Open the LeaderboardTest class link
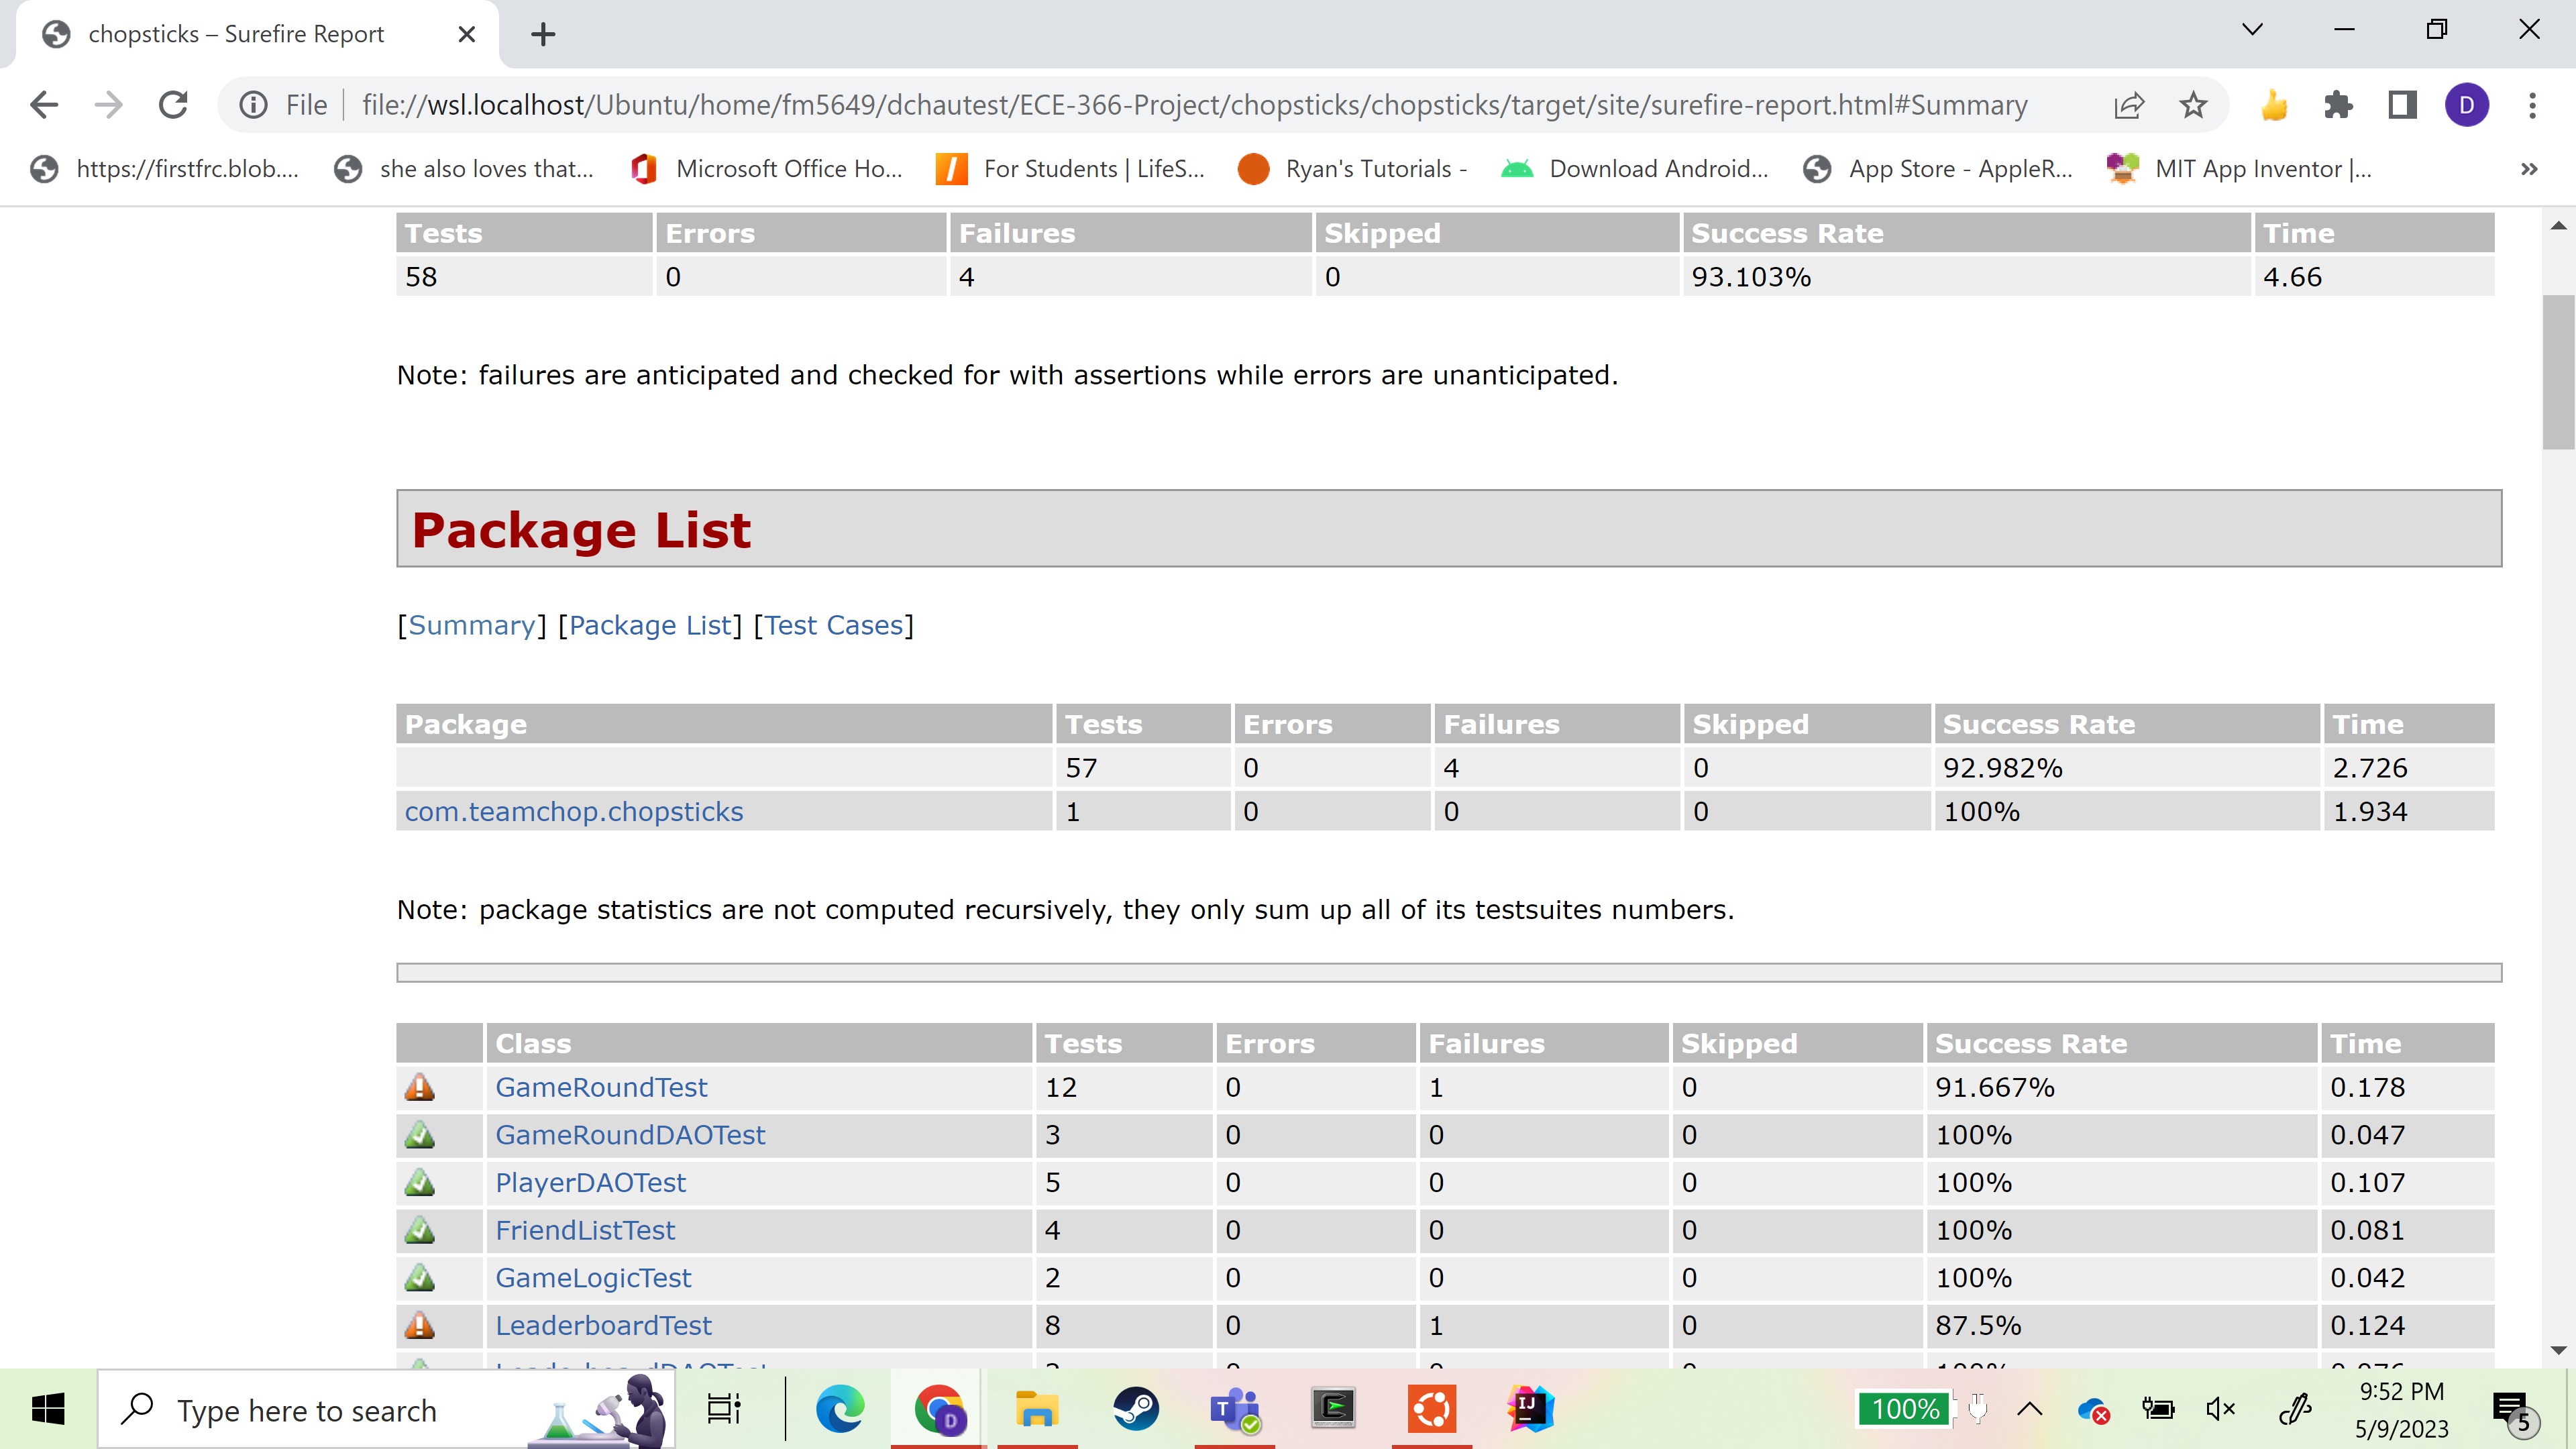Image resolution: width=2576 pixels, height=1449 pixels. coord(603,1325)
